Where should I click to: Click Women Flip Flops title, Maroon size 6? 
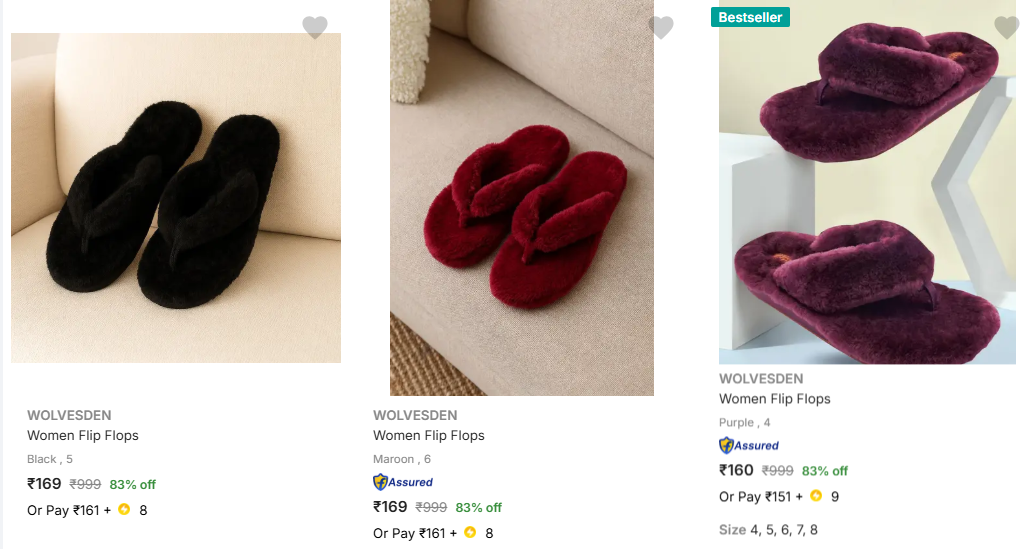pyautogui.click(x=429, y=435)
